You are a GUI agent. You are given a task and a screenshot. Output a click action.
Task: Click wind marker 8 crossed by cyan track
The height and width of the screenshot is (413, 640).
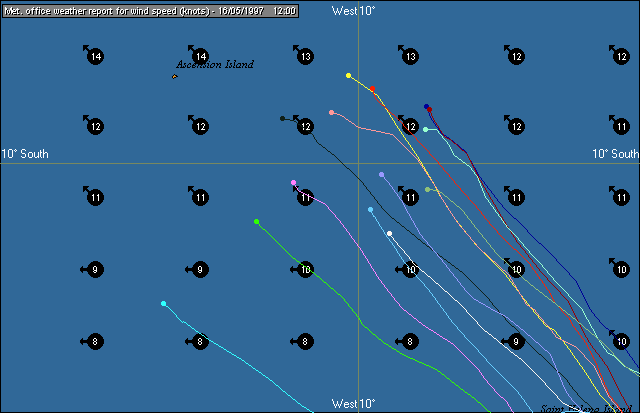pyautogui.click(x=200, y=342)
